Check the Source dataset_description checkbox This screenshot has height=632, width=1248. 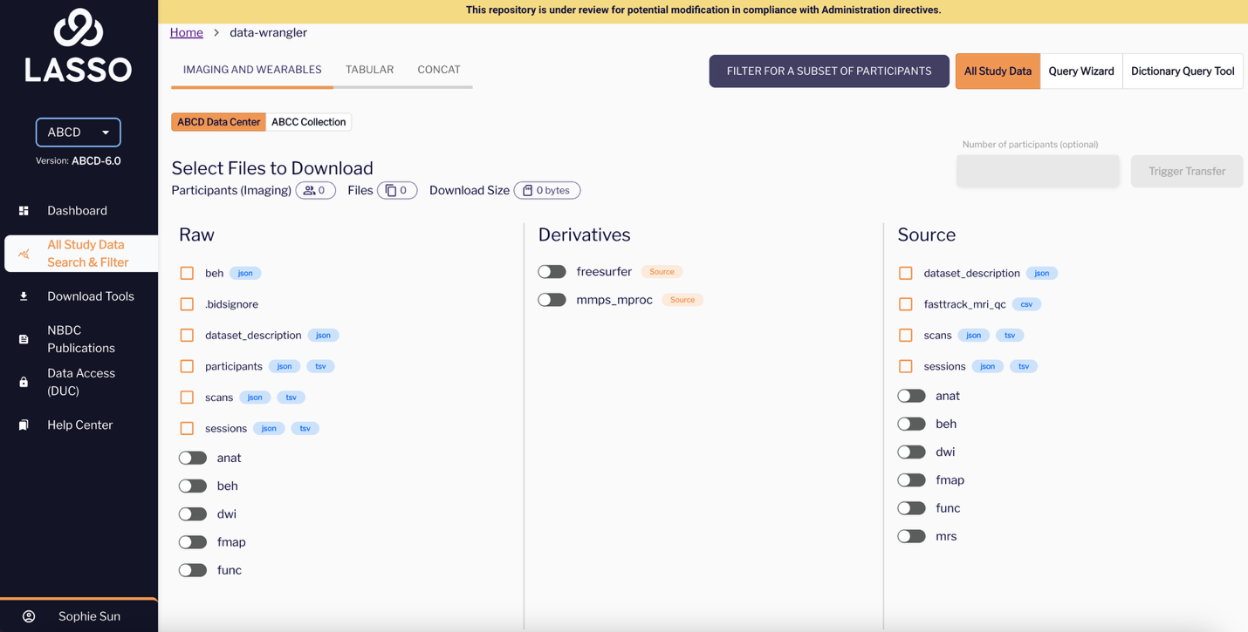[x=906, y=273]
